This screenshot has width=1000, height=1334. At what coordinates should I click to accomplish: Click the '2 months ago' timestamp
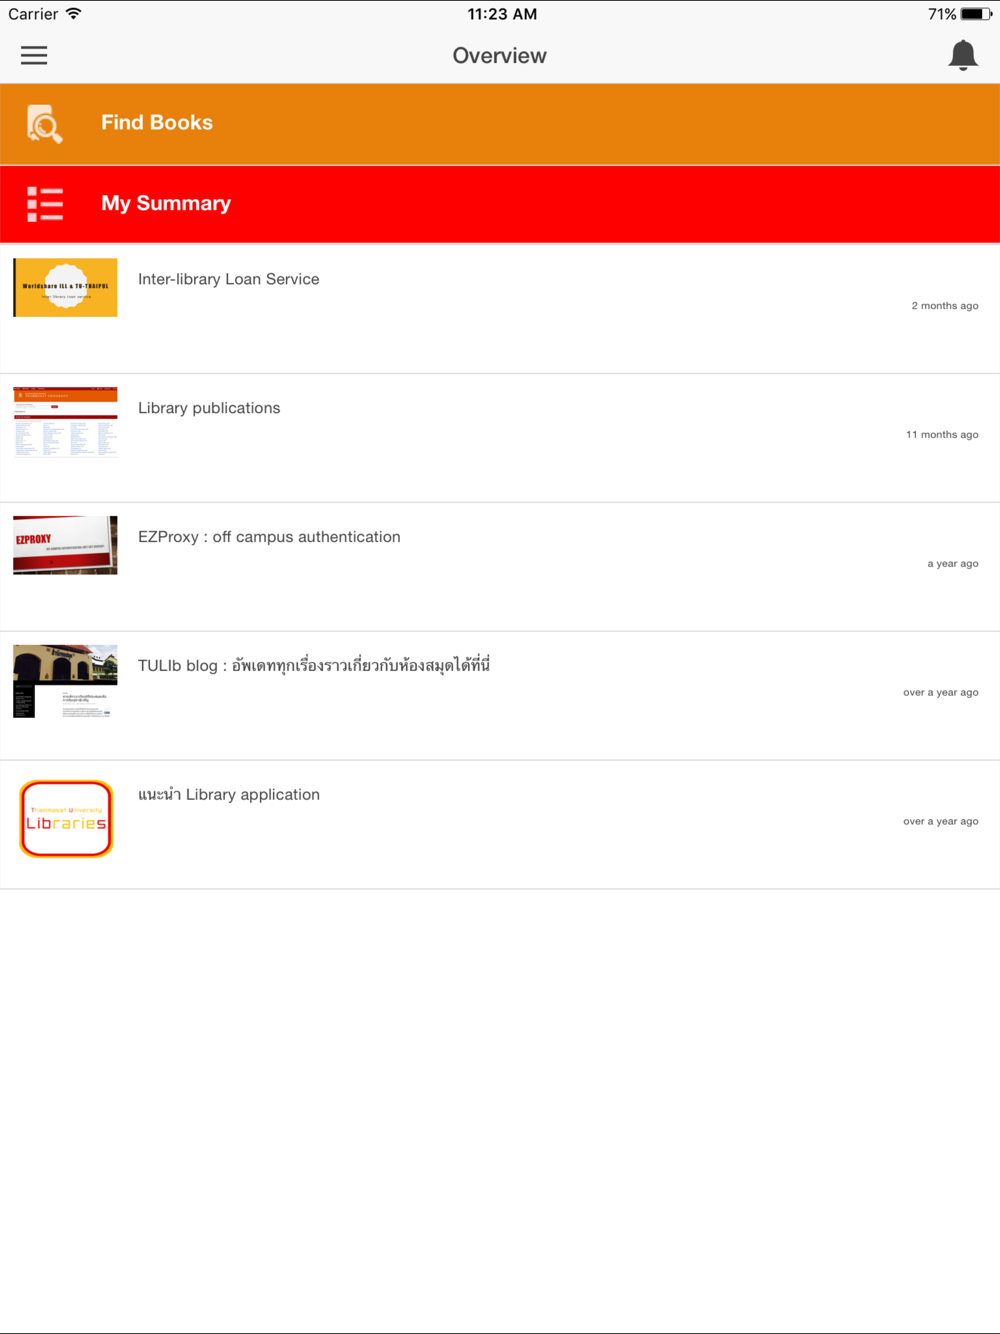[945, 306]
